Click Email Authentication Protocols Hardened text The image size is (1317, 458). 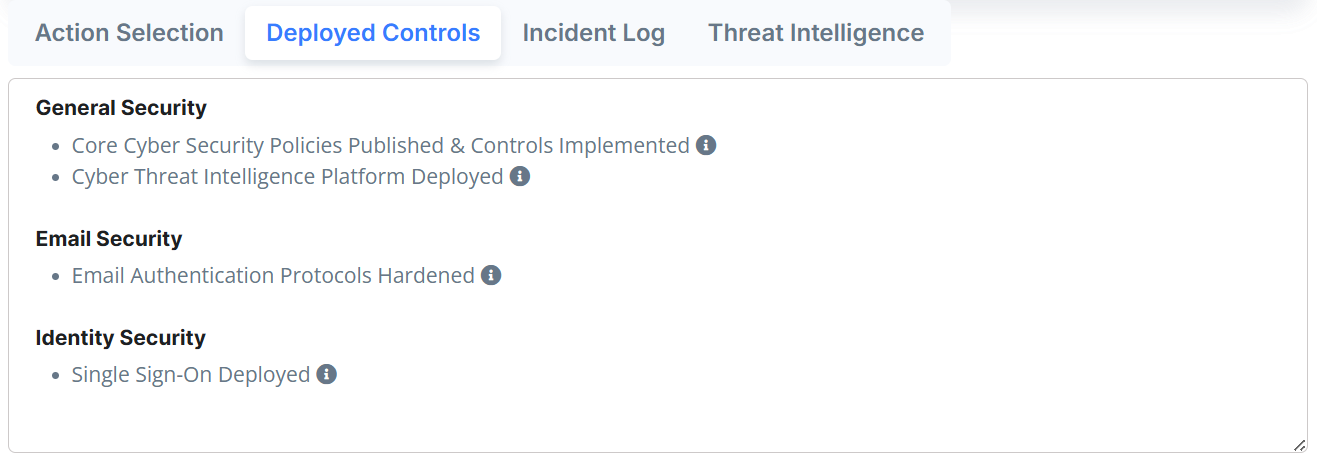[x=273, y=275]
